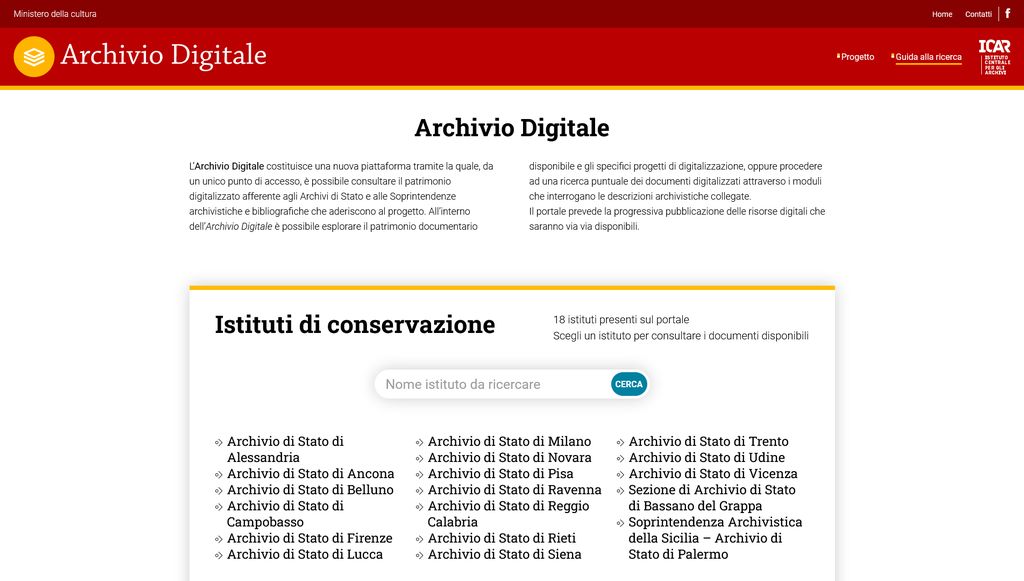Open the Contatti page

[x=978, y=14]
